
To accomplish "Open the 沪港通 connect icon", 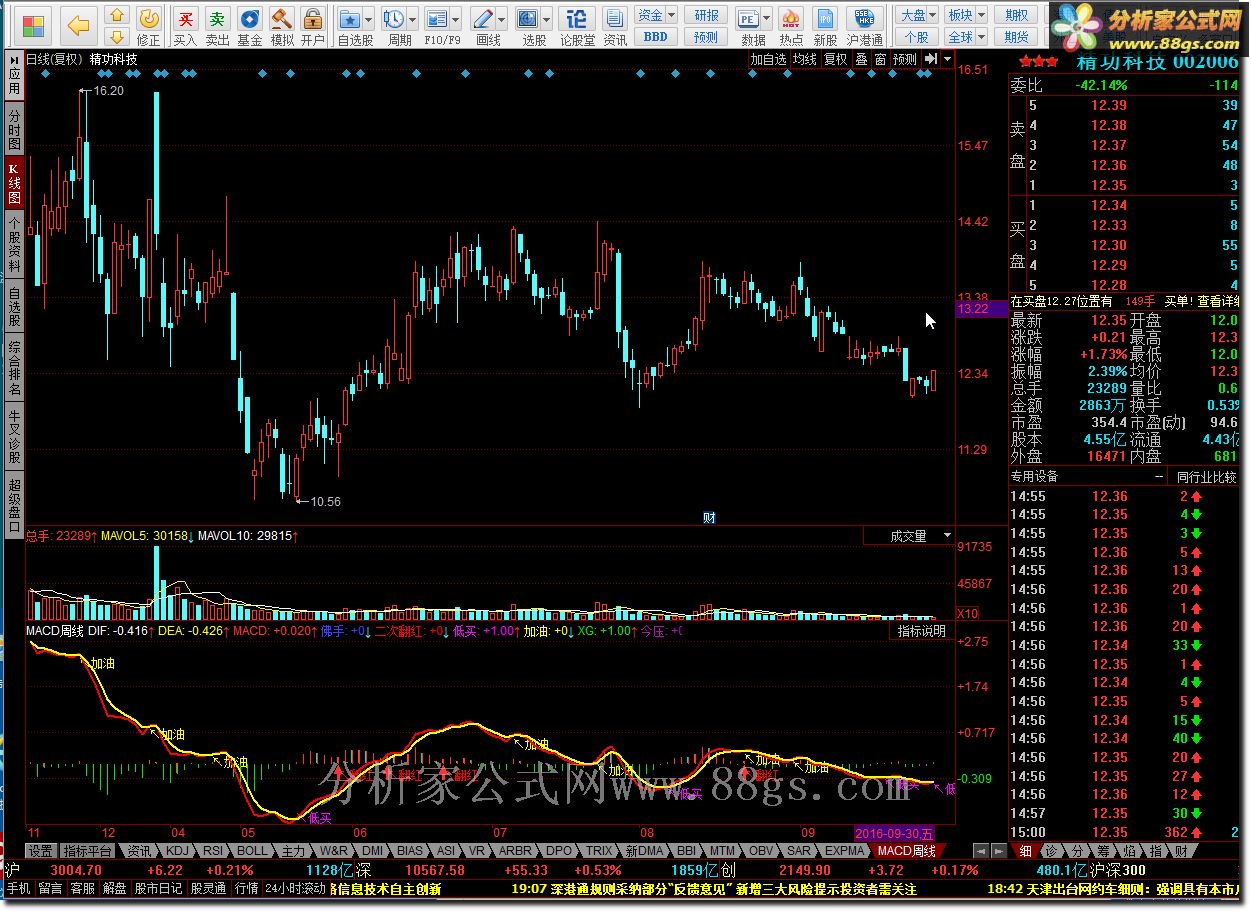I will pyautogui.click(x=864, y=25).
